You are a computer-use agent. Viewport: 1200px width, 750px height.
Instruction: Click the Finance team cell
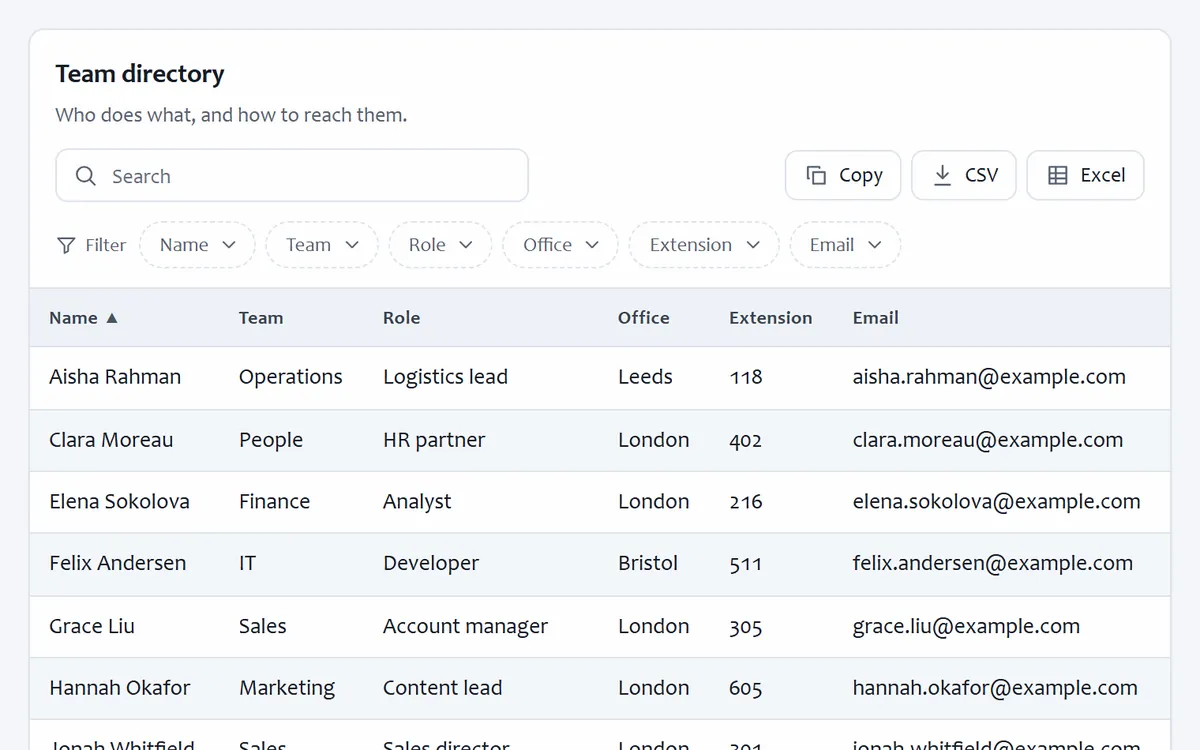pos(275,502)
